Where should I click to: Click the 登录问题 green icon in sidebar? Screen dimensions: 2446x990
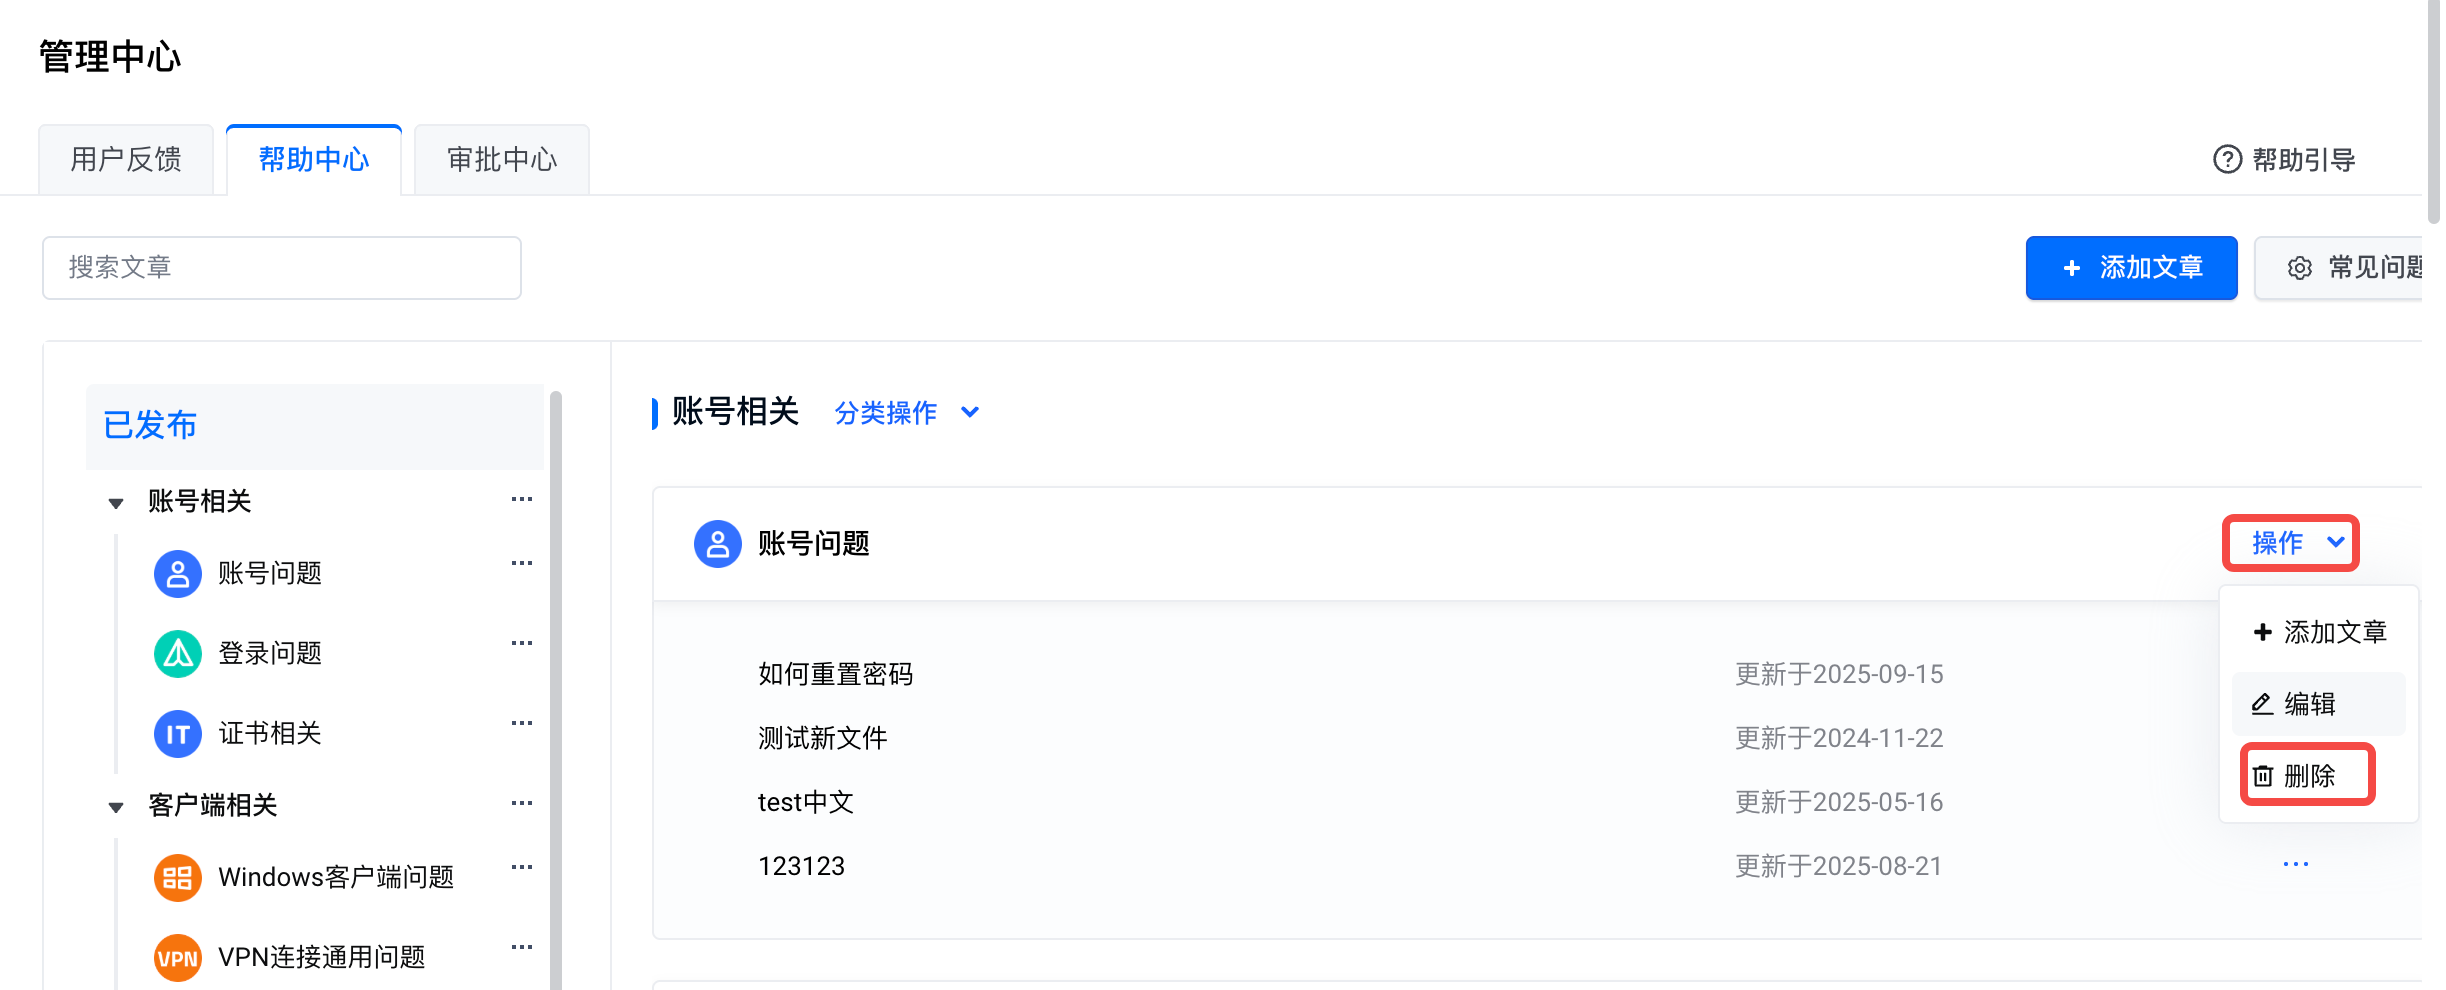click(x=178, y=653)
